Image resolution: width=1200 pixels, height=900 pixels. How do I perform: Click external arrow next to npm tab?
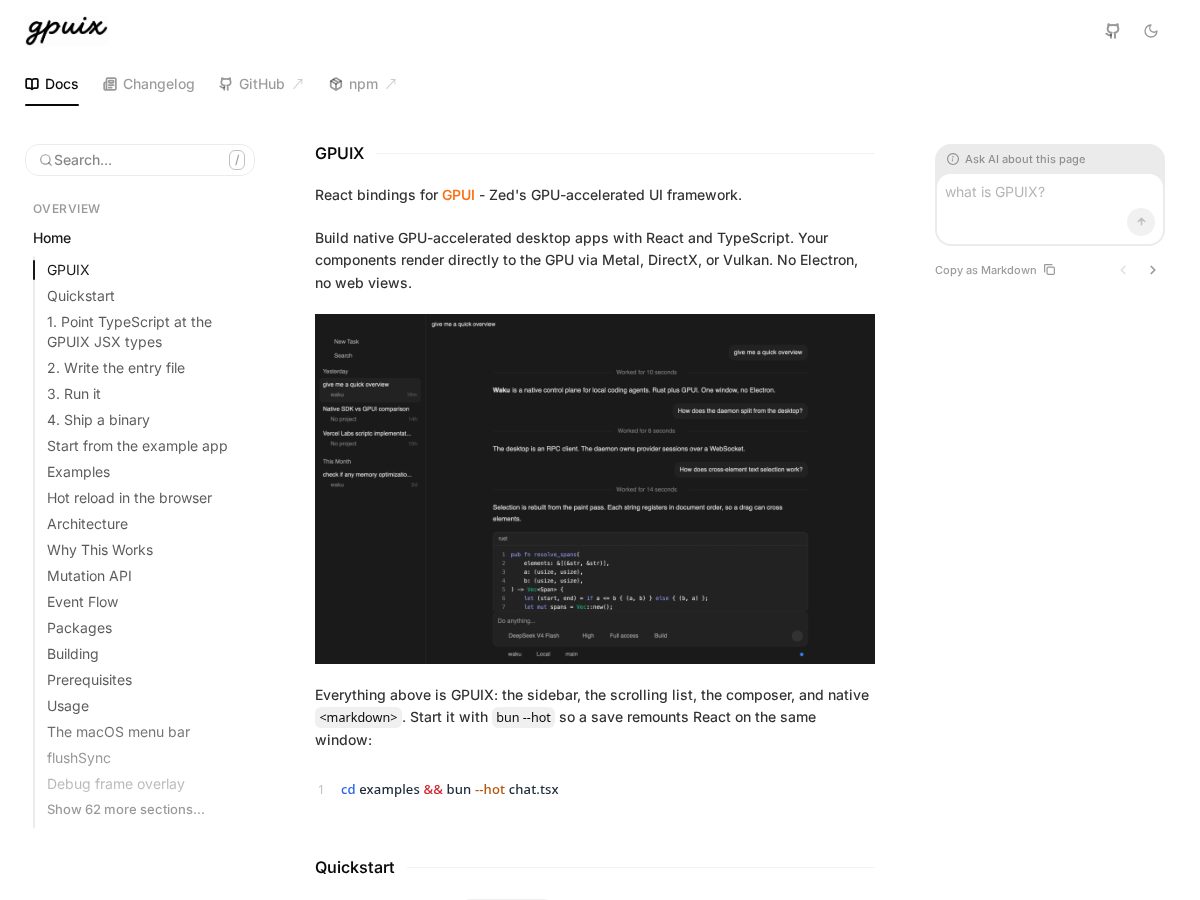(x=391, y=84)
